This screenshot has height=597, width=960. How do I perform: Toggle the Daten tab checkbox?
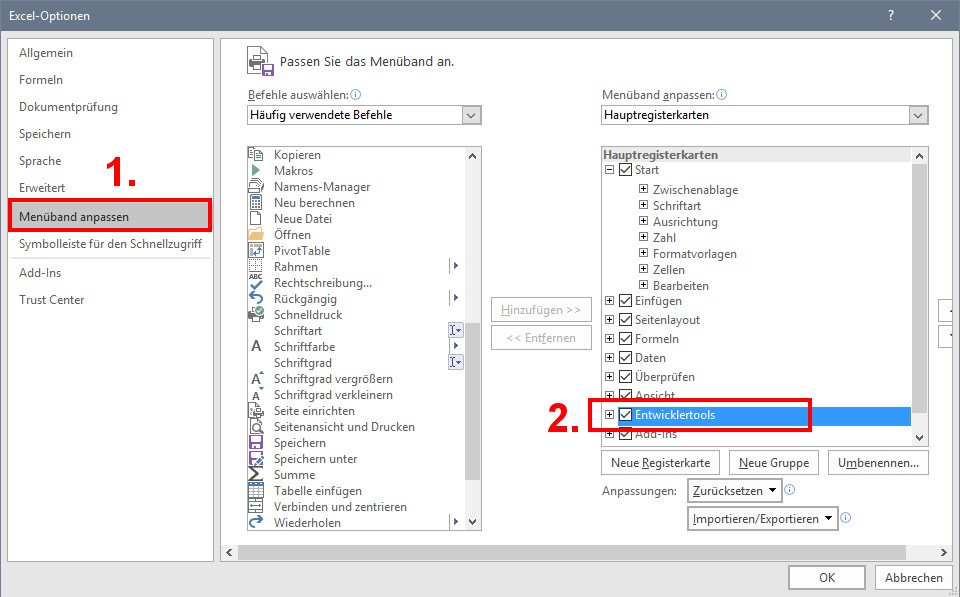click(625, 358)
